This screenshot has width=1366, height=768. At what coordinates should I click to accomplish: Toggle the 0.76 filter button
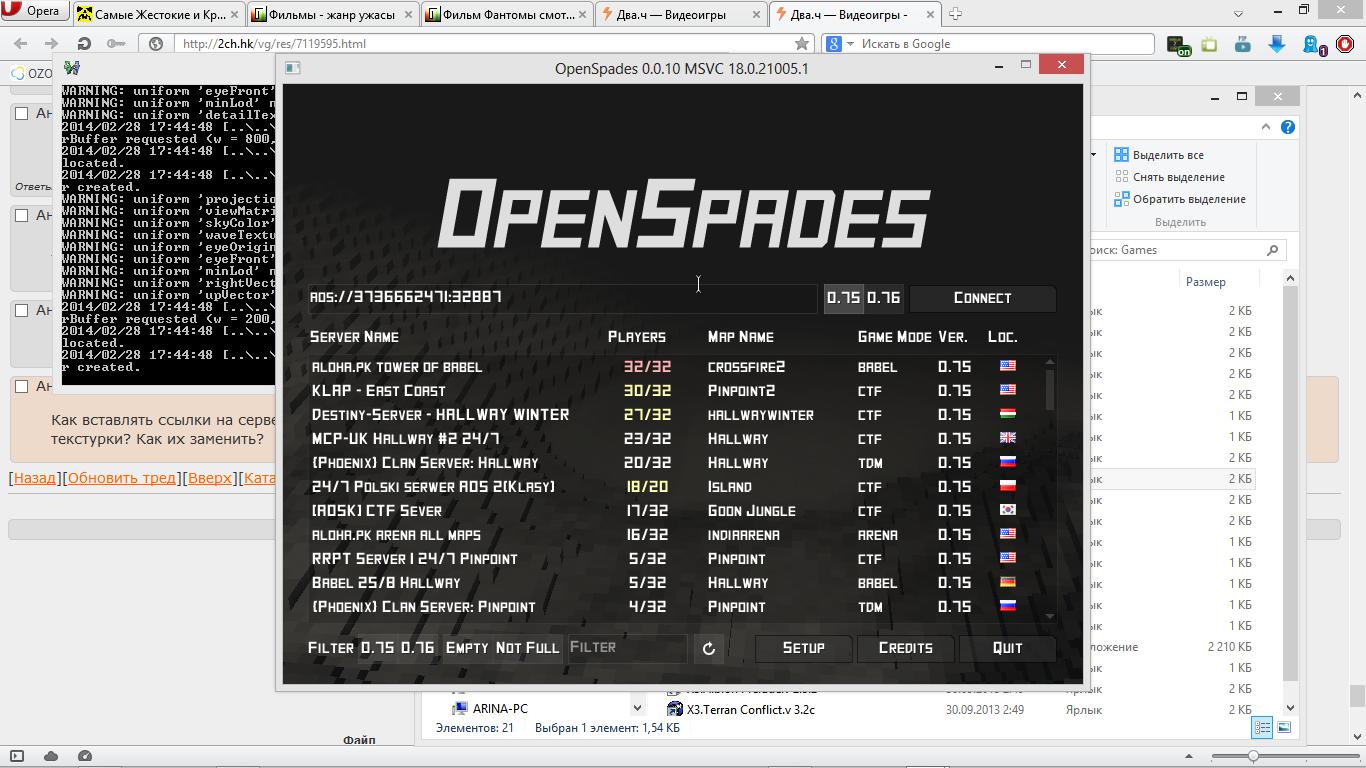(417, 648)
